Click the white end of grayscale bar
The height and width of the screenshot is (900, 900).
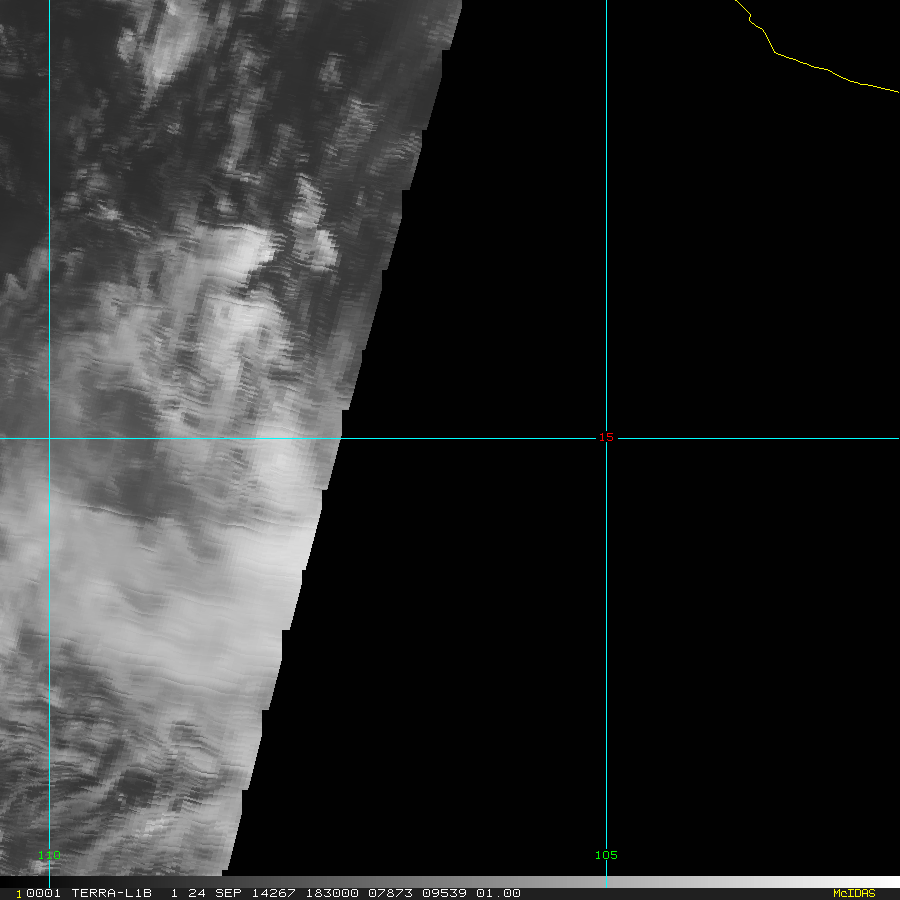click(x=880, y=882)
